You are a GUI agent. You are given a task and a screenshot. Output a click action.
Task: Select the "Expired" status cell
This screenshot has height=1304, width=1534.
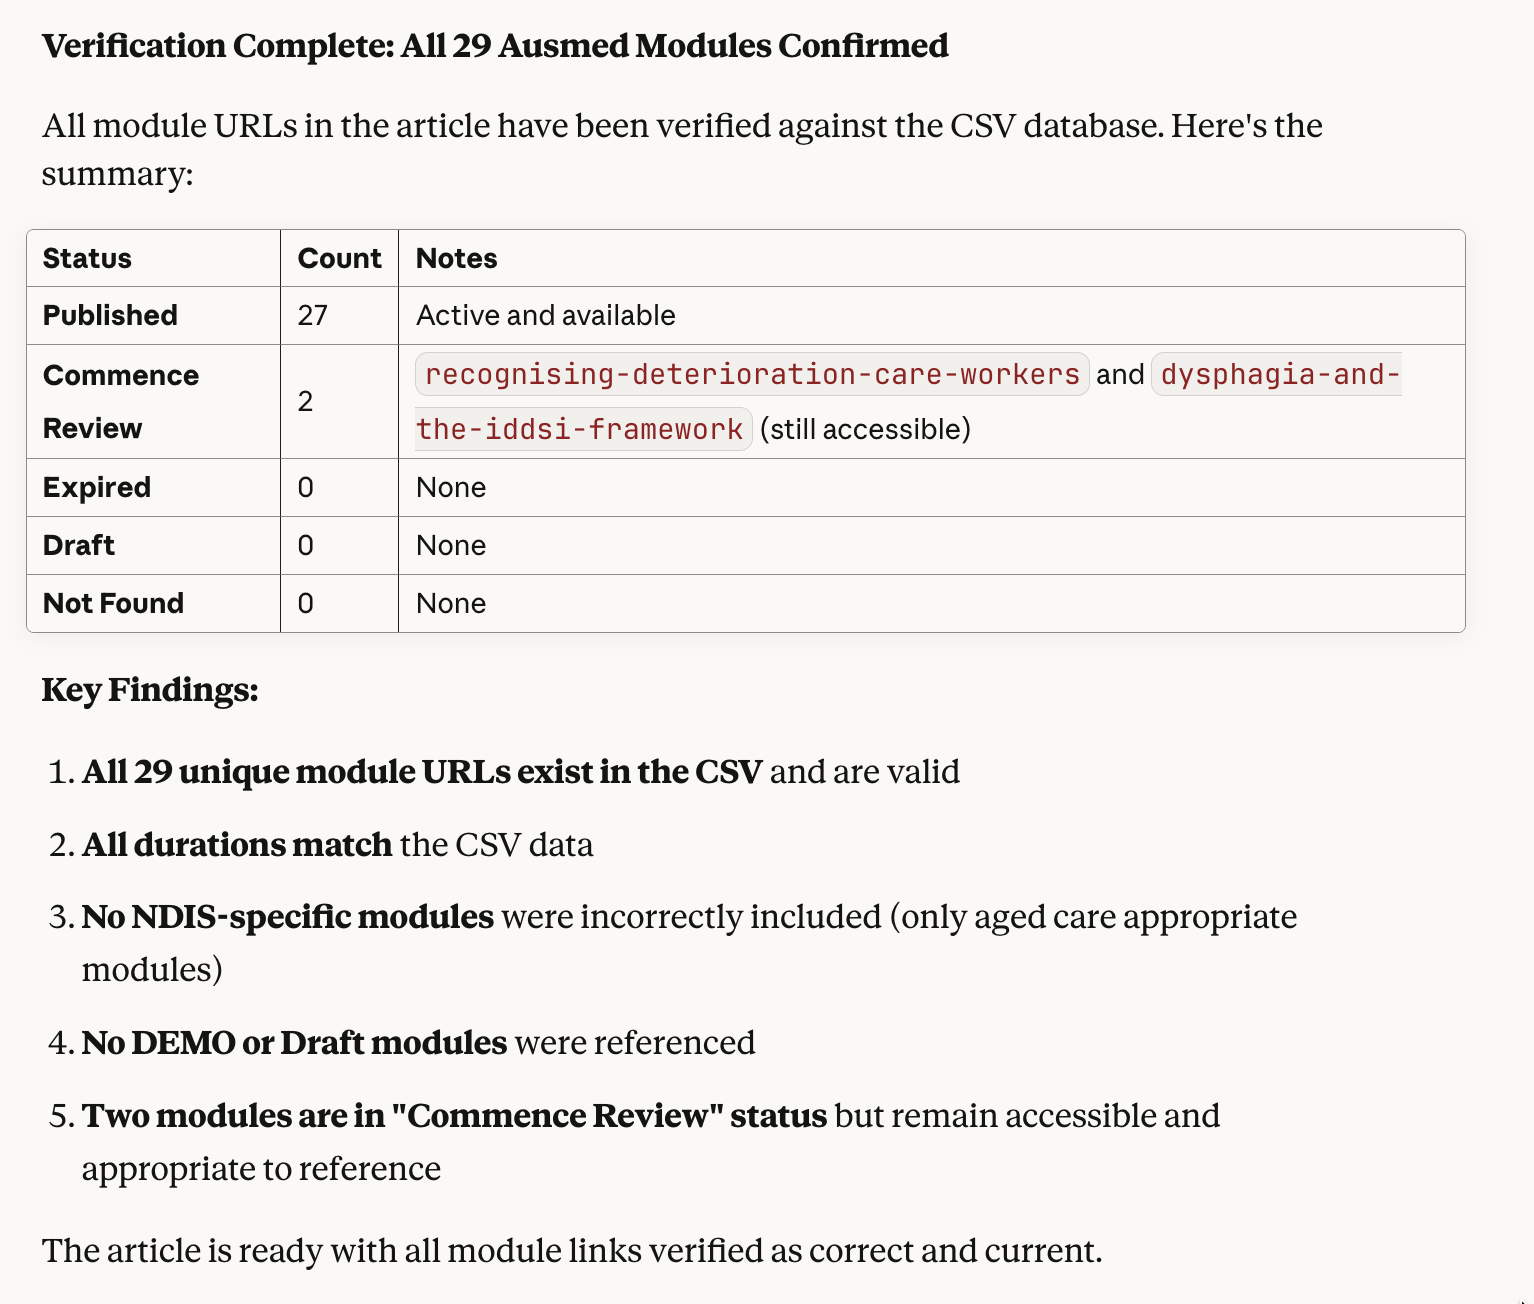96,488
